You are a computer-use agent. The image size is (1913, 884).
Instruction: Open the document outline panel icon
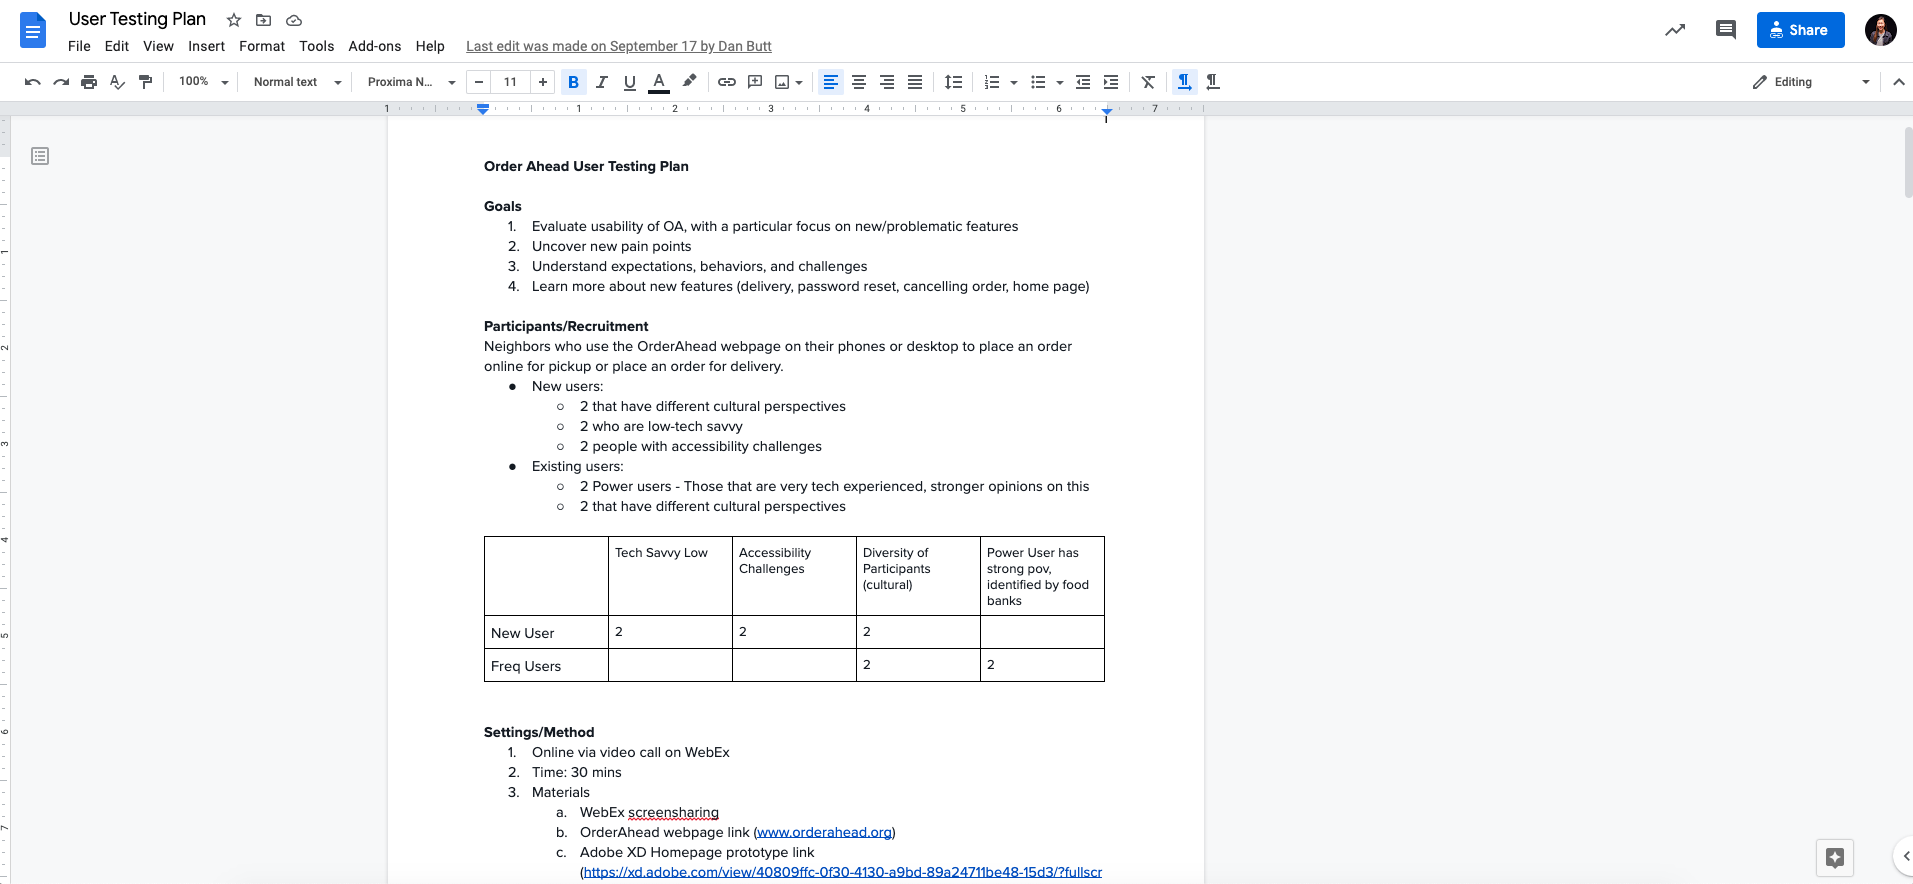pos(40,156)
